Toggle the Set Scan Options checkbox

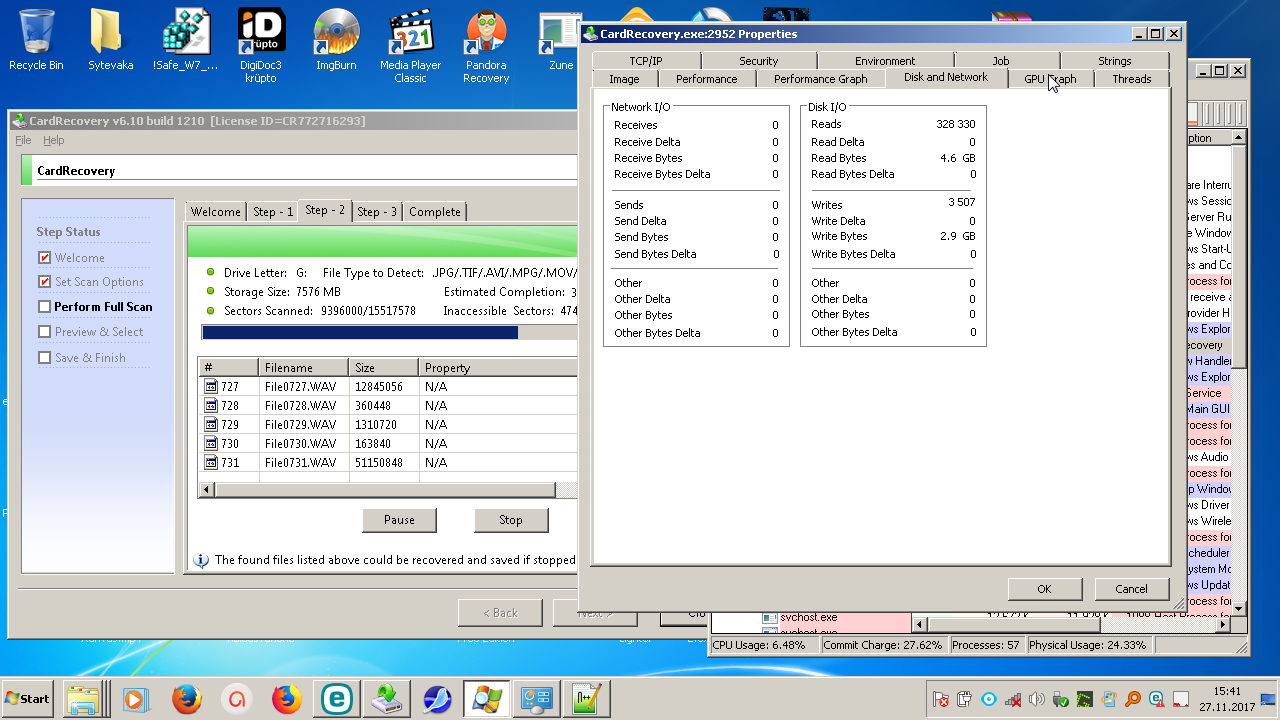coord(44,282)
